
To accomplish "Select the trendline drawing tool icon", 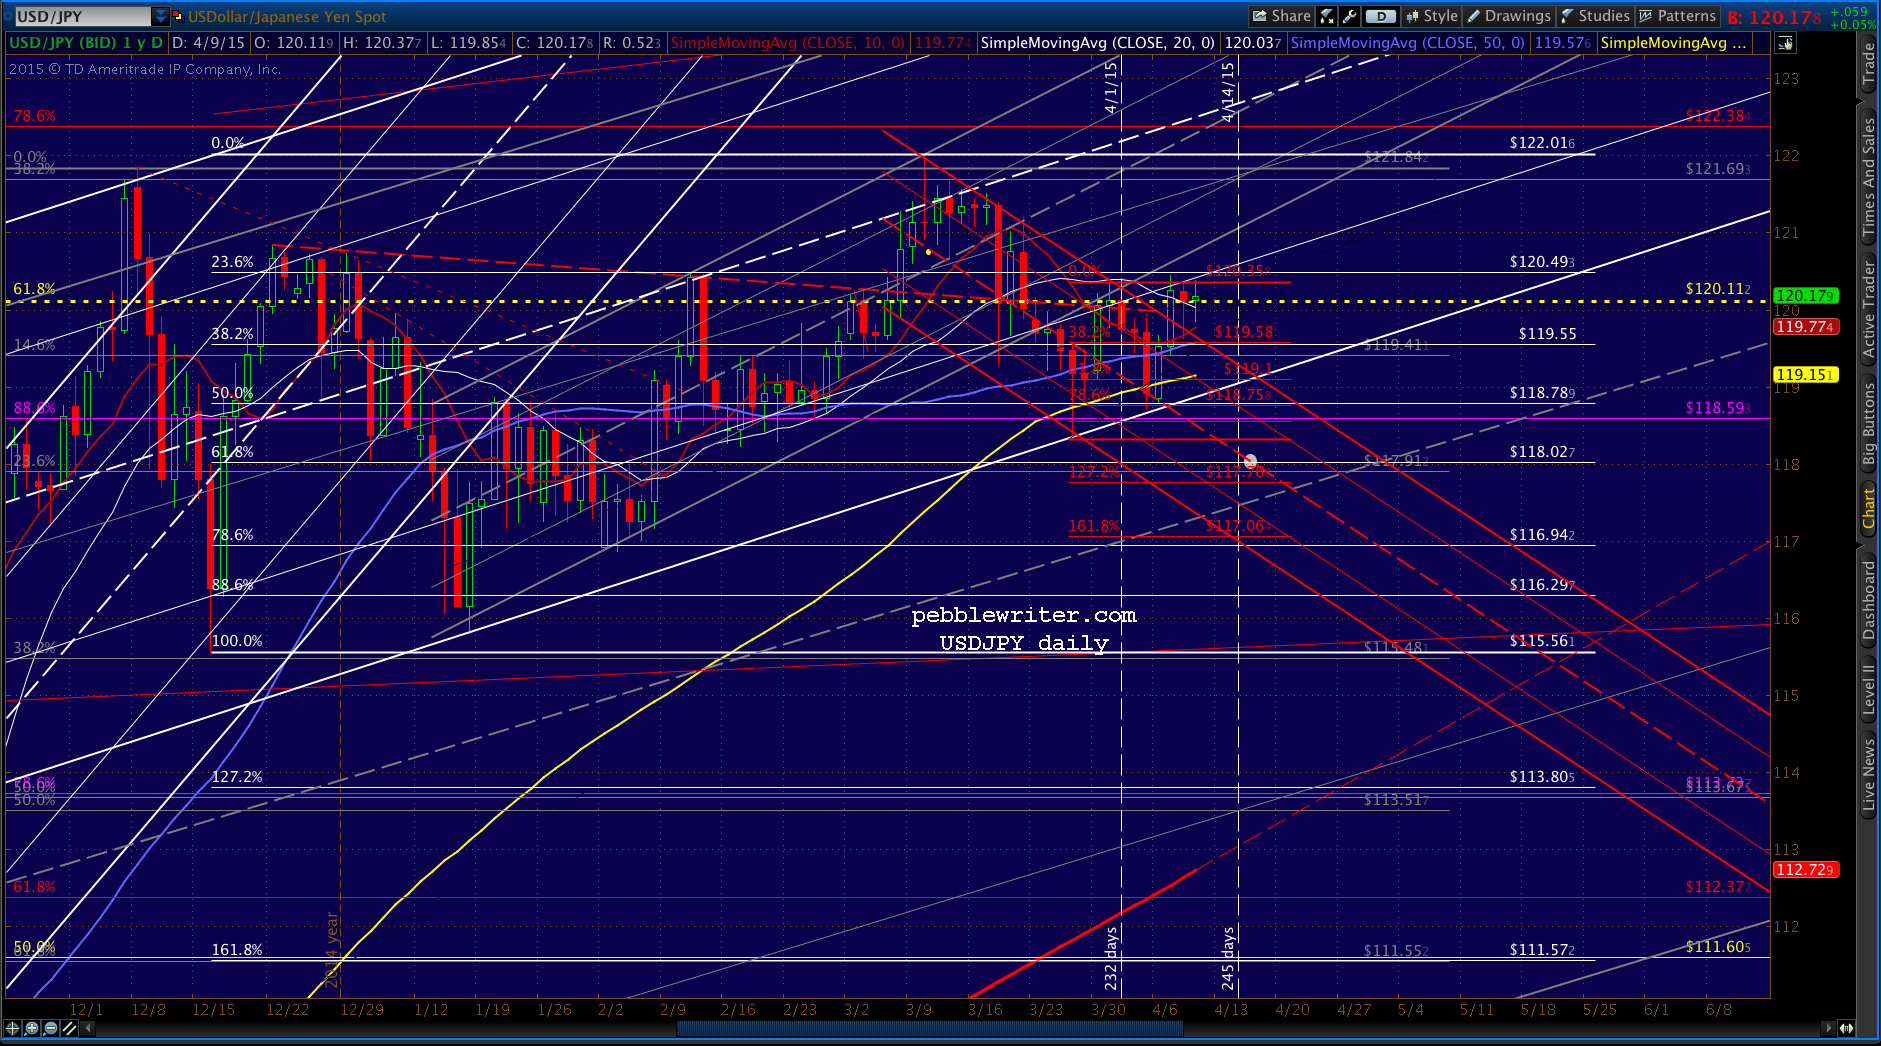I will 70,1028.
